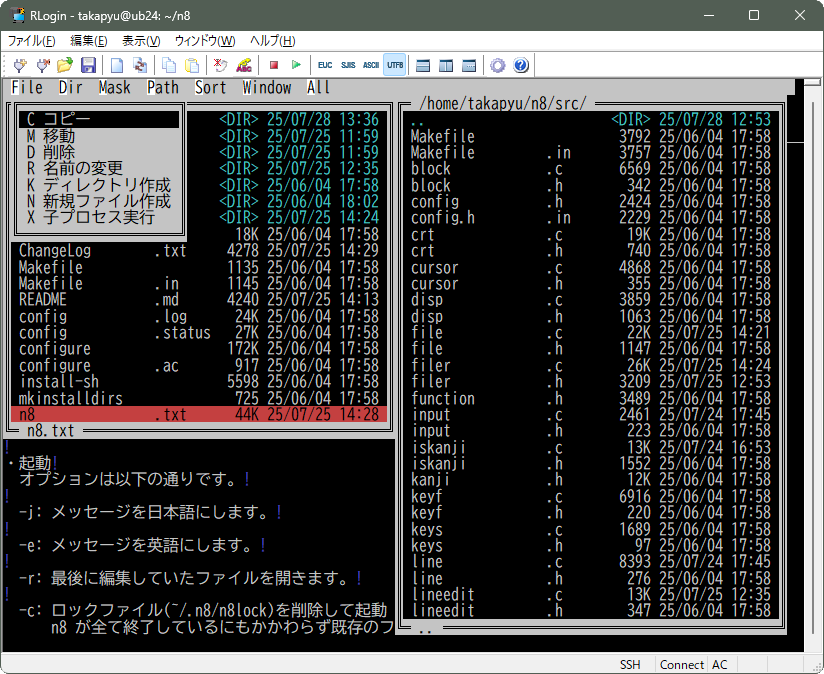Viewport: 824px width, 674px height.
Task: Switch encoding to SJIS
Action: [x=348, y=65]
